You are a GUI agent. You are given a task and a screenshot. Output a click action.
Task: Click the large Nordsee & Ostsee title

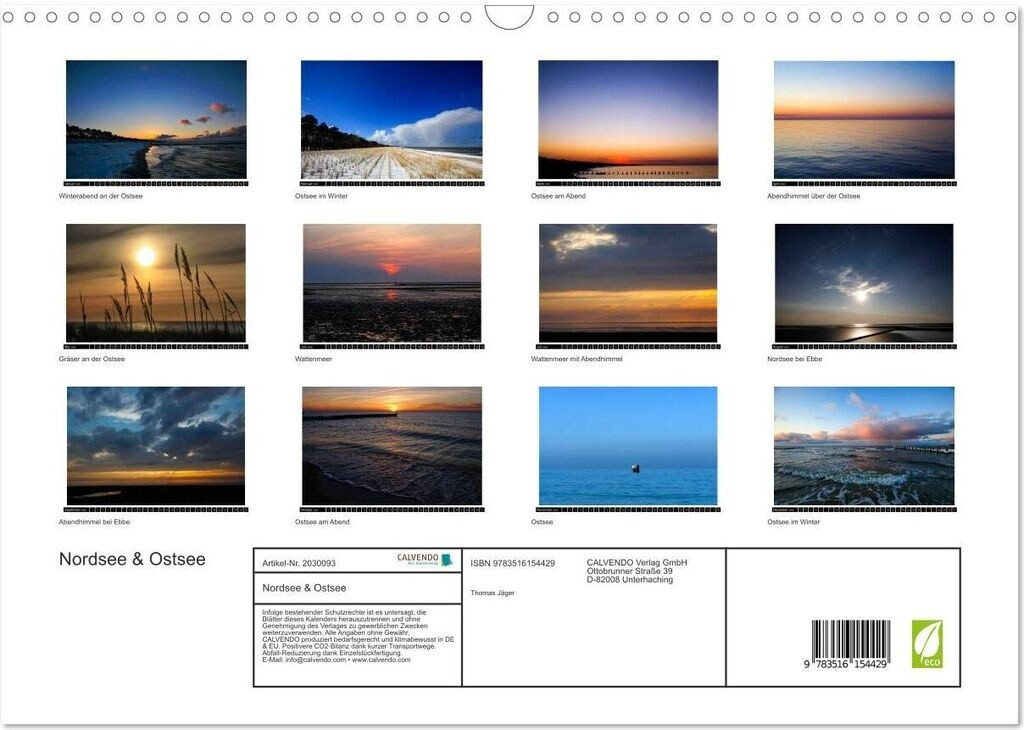coord(132,559)
